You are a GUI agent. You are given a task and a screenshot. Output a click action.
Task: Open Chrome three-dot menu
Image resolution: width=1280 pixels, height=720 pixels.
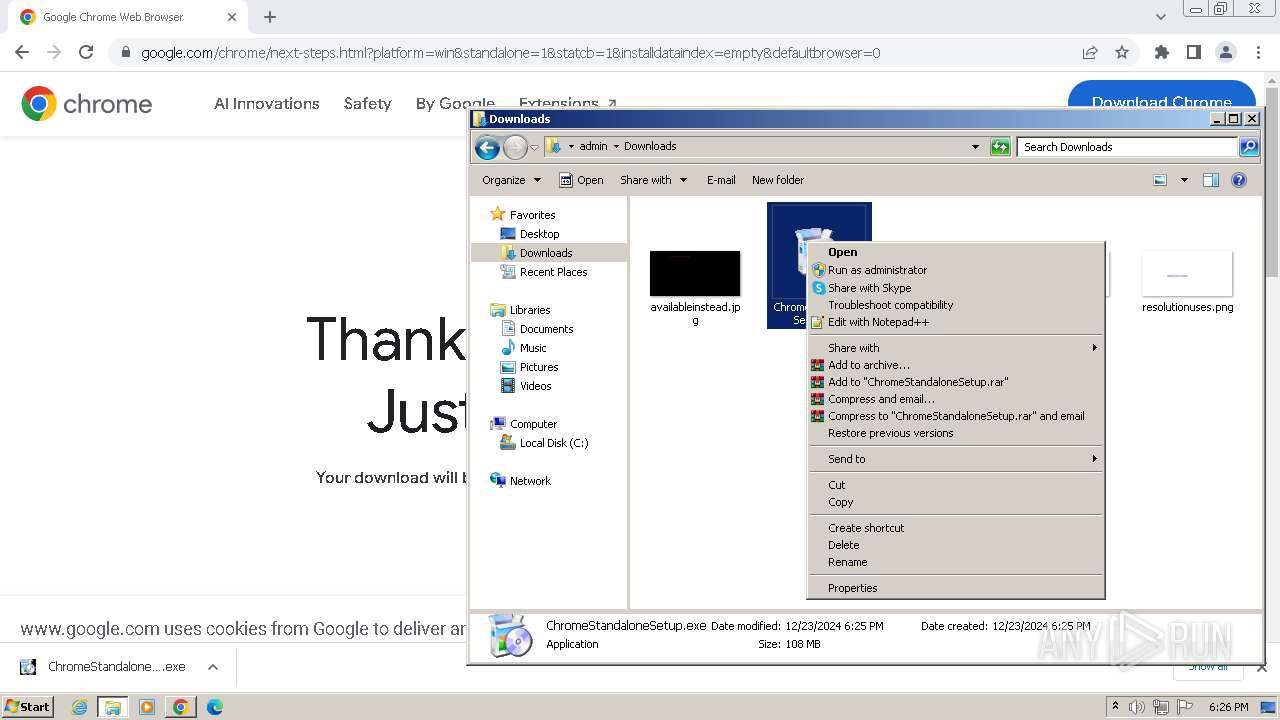[x=1257, y=53]
